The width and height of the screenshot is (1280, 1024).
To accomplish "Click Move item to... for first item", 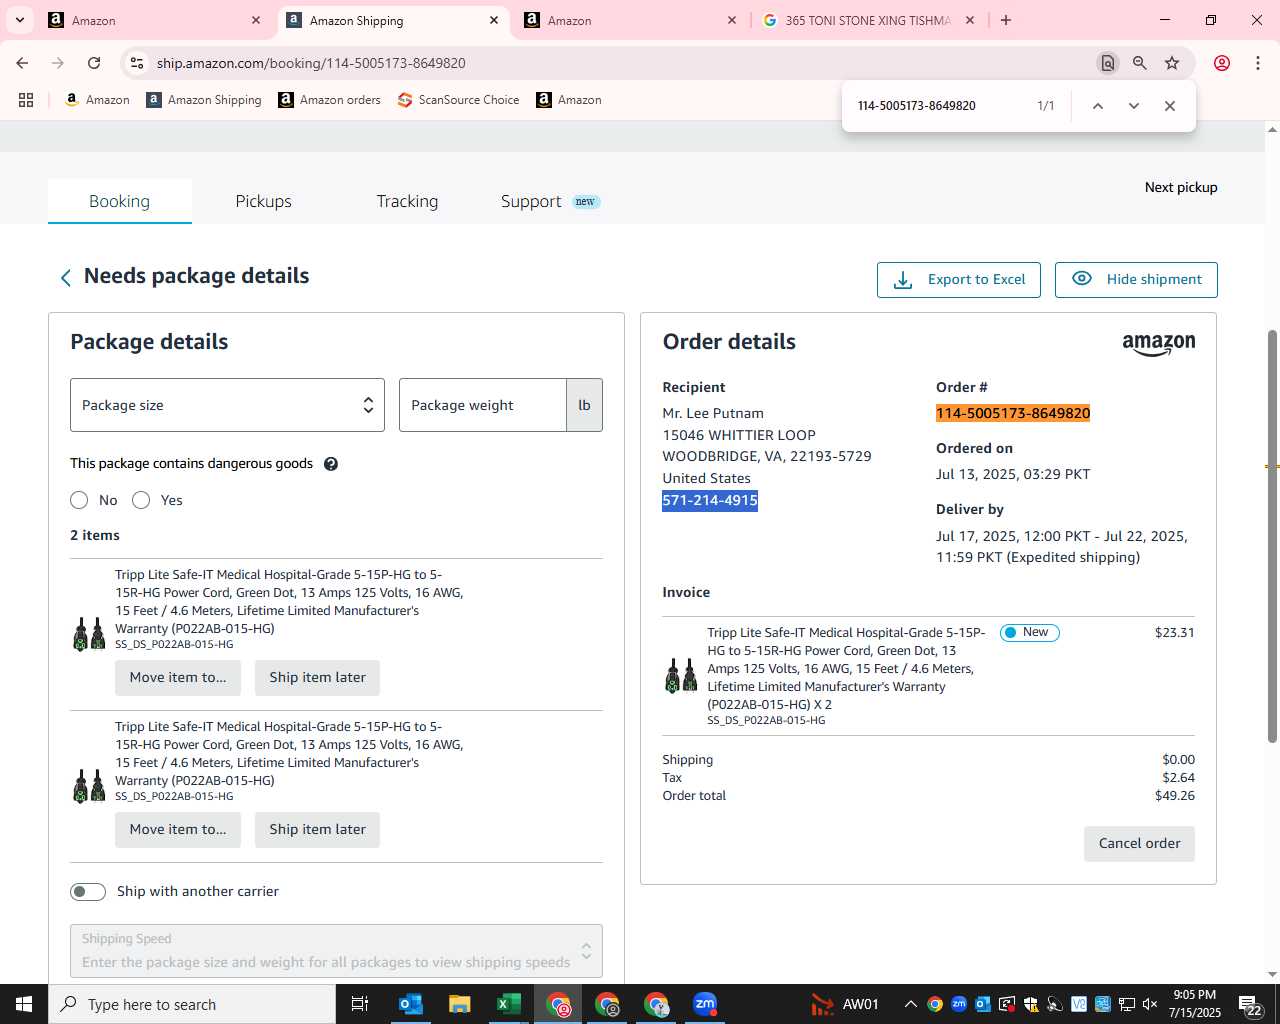I will point(178,678).
